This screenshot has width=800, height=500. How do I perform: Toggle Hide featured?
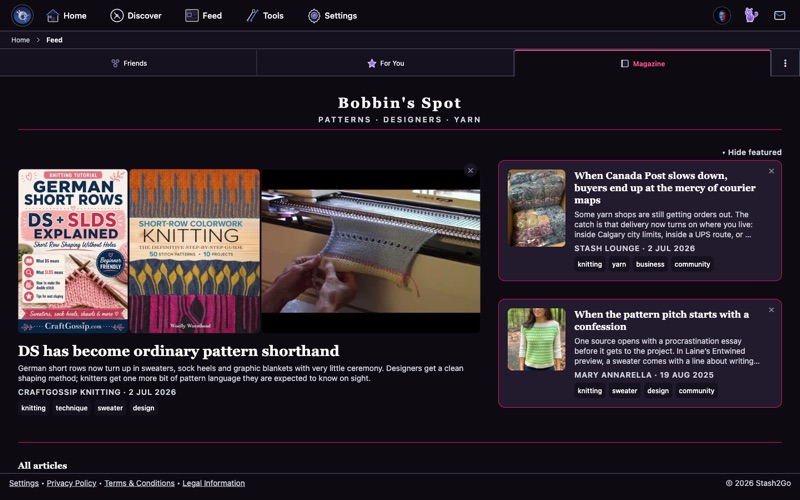[x=752, y=152]
